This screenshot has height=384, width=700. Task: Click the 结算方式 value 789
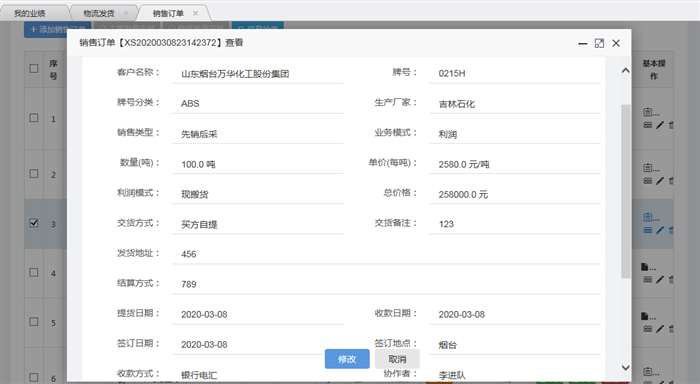pos(188,284)
